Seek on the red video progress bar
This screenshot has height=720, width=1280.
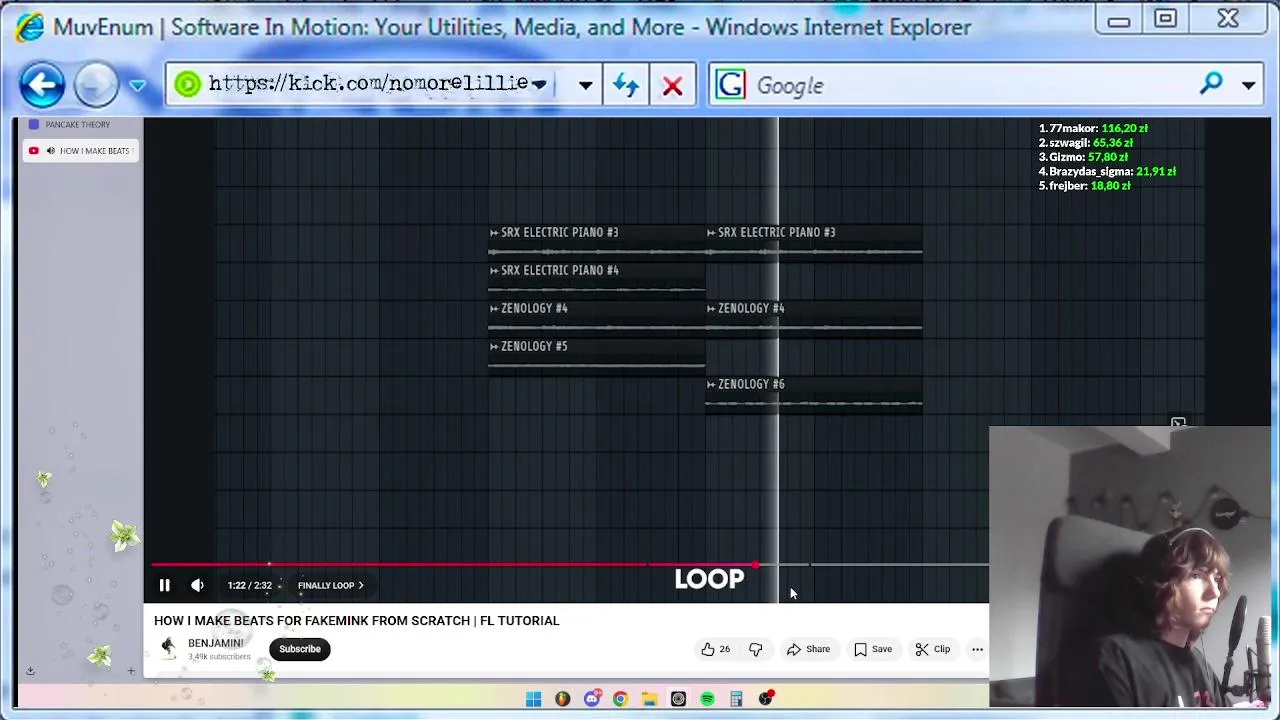(x=570, y=565)
